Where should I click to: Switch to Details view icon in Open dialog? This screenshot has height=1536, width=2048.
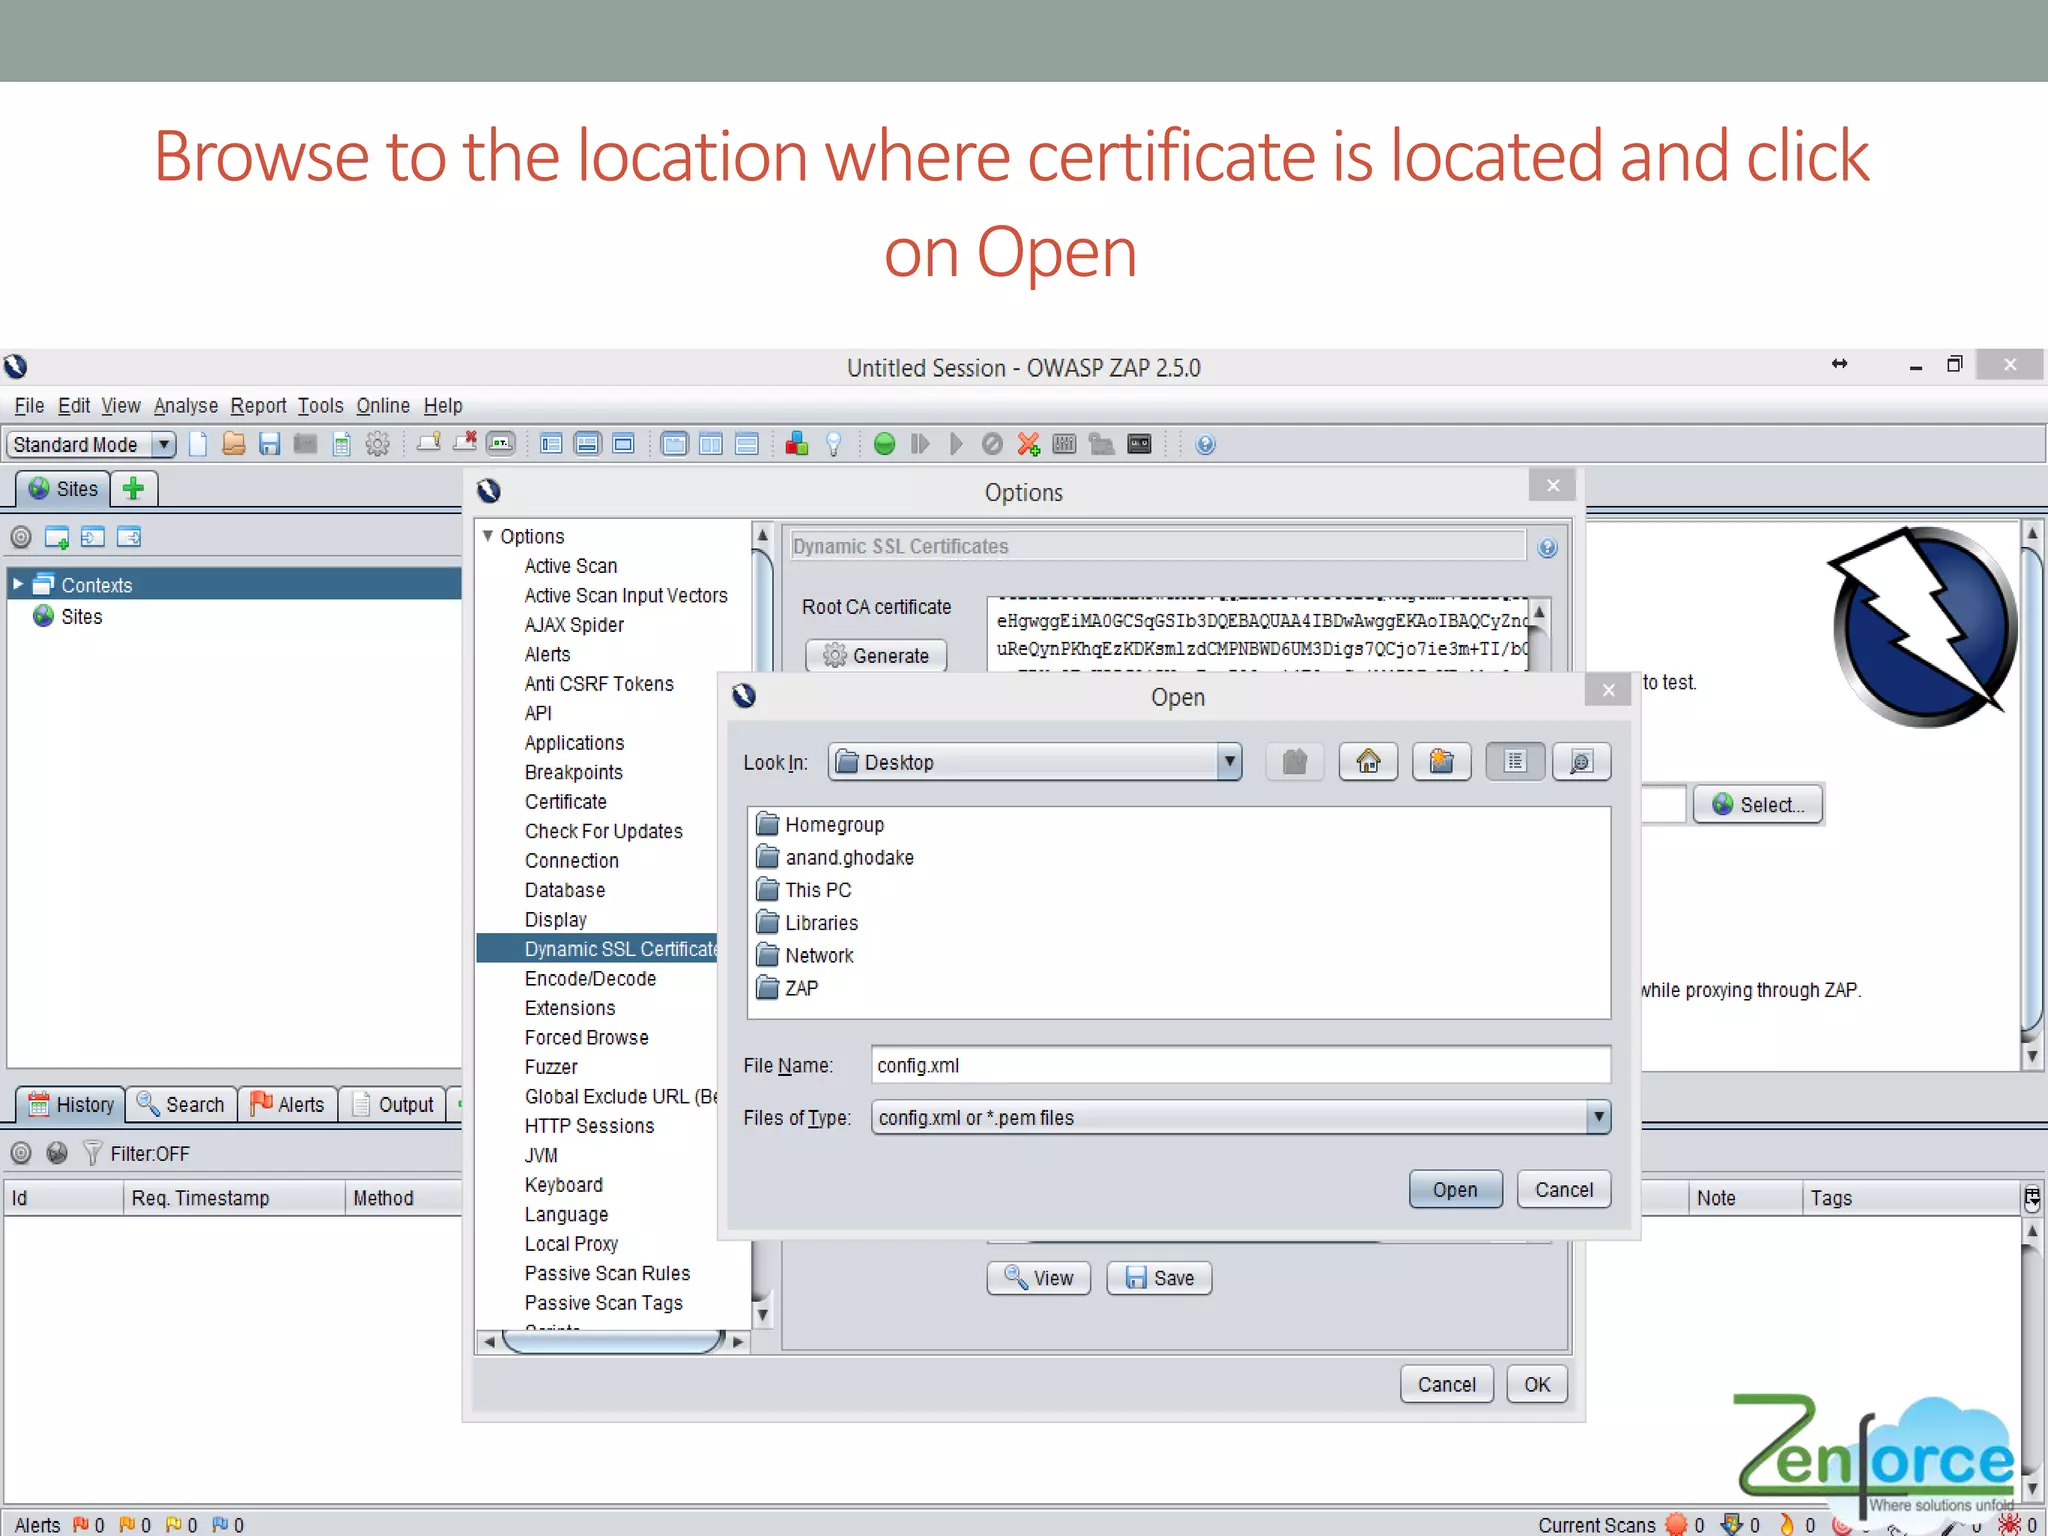click(1581, 762)
